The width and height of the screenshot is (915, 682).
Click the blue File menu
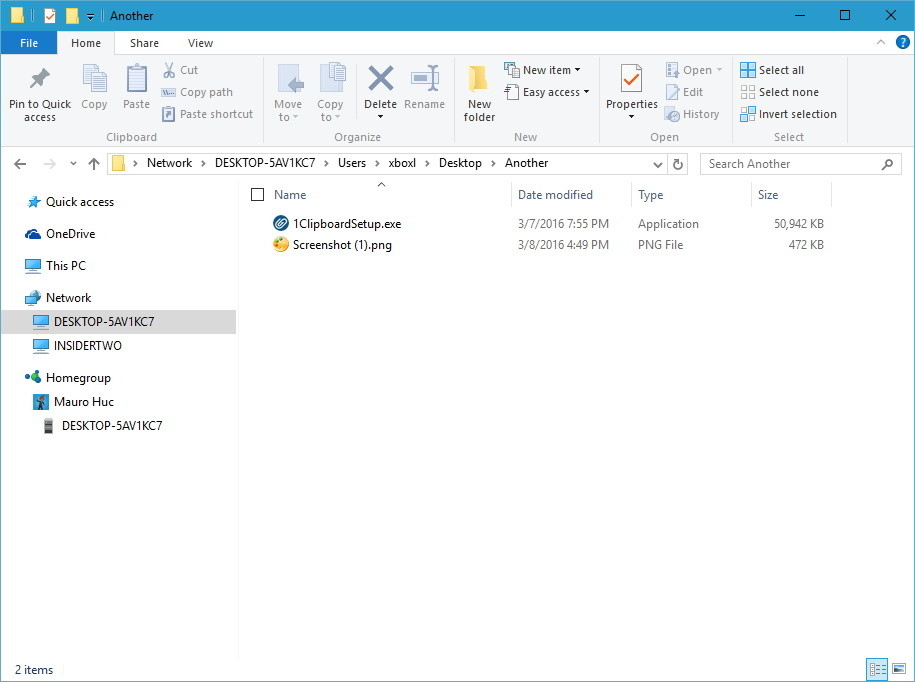point(29,43)
